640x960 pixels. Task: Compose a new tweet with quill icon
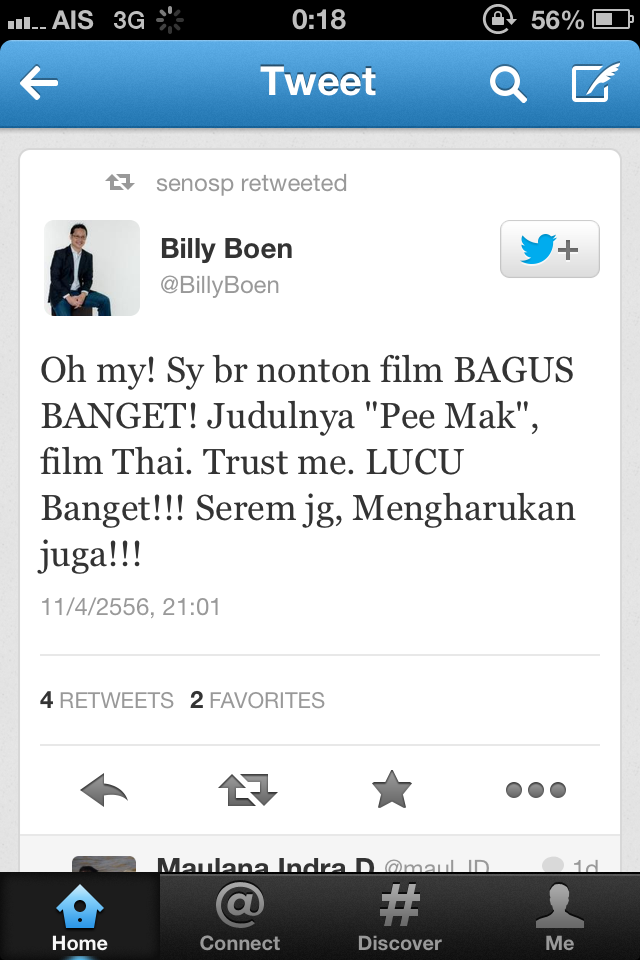[595, 82]
